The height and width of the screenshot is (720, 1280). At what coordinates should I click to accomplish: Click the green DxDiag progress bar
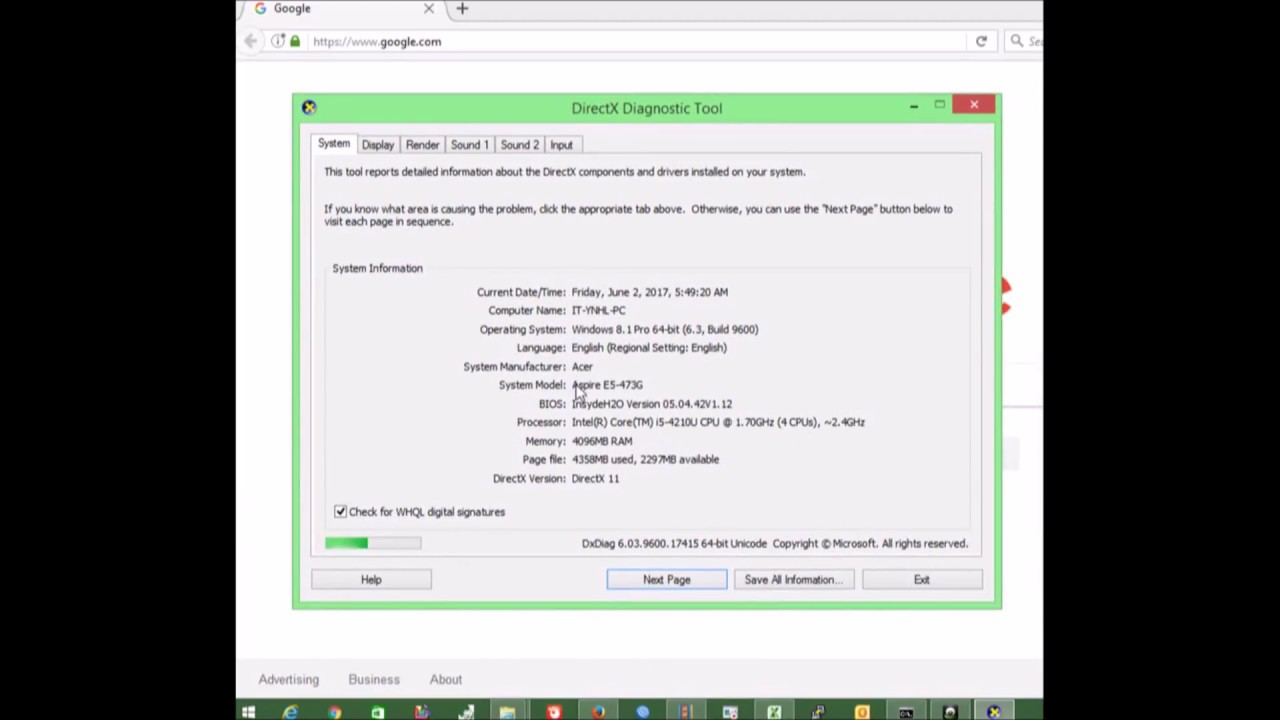pos(372,543)
